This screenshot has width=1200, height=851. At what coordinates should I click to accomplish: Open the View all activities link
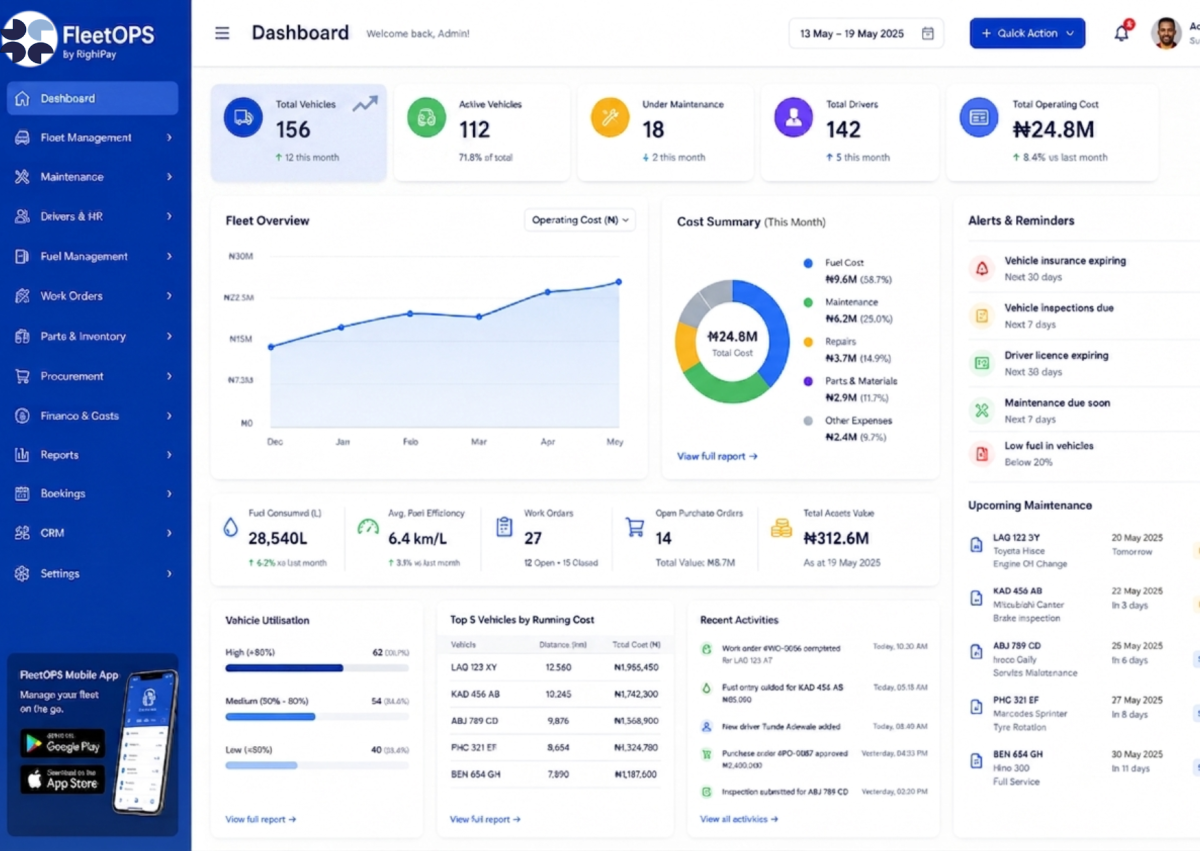(x=739, y=819)
